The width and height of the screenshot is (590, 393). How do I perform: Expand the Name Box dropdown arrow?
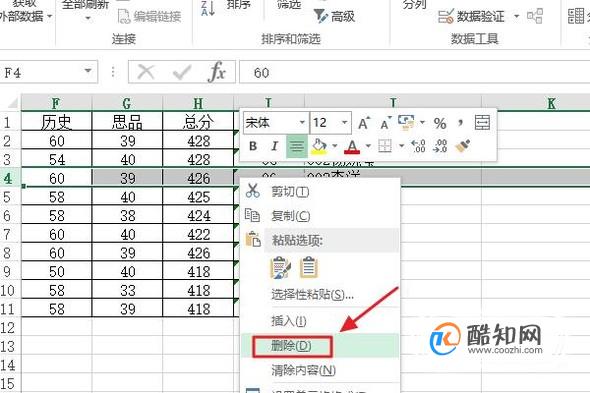point(88,71)
